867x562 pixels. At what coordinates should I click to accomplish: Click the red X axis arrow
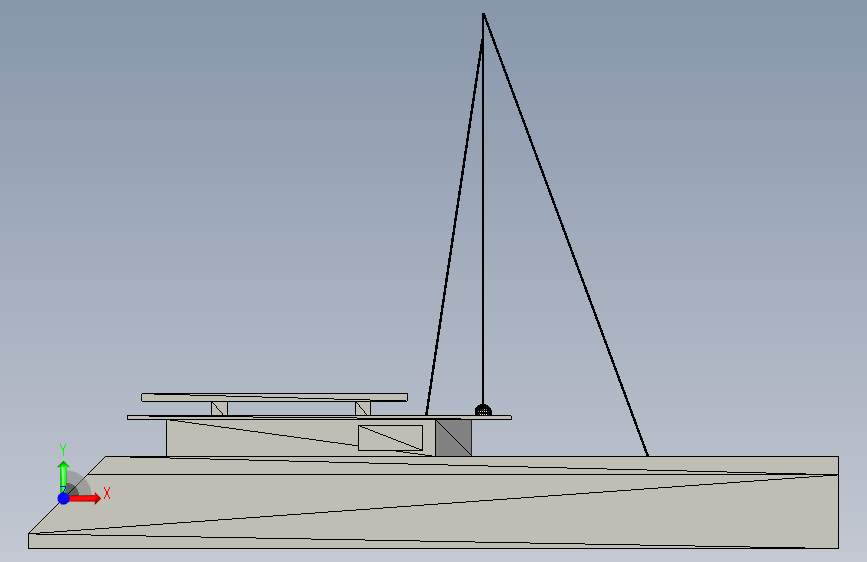(x=84, y=498)
